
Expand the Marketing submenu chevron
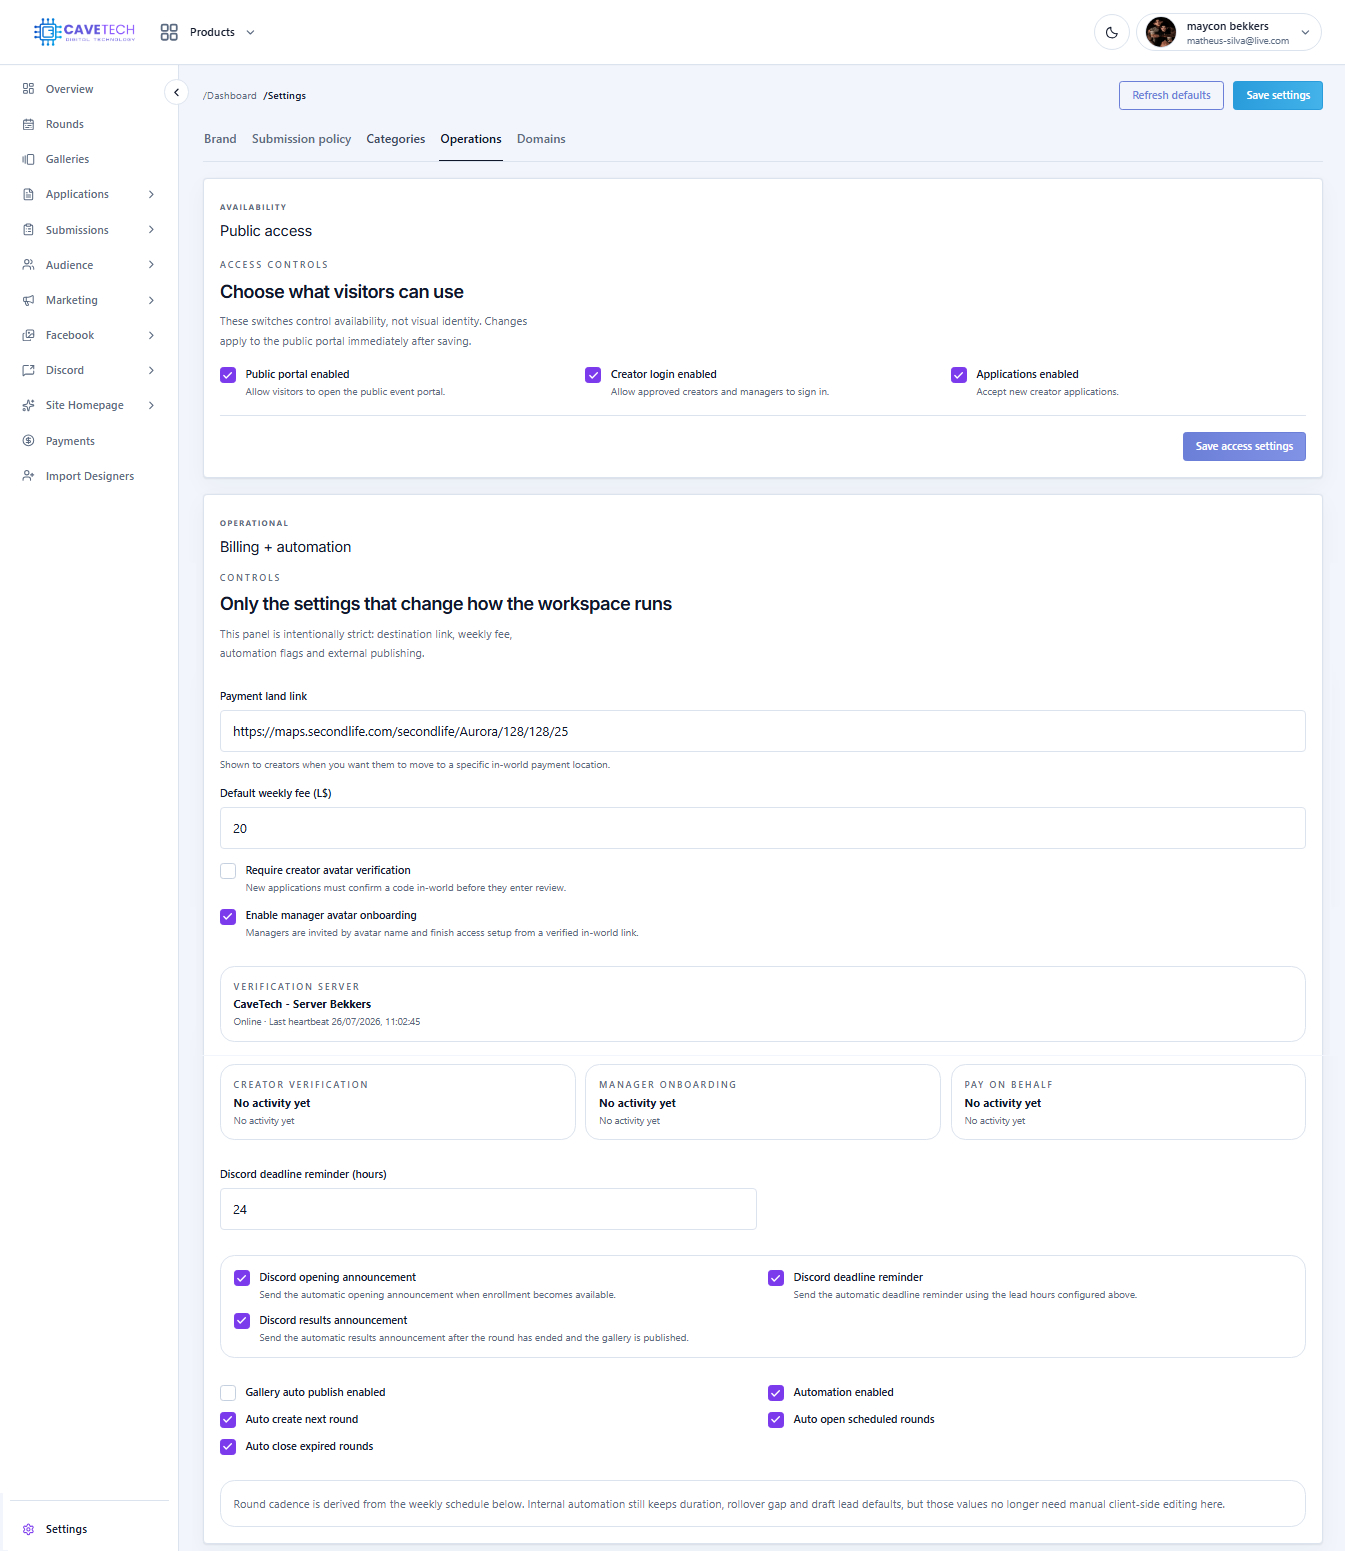151,300
